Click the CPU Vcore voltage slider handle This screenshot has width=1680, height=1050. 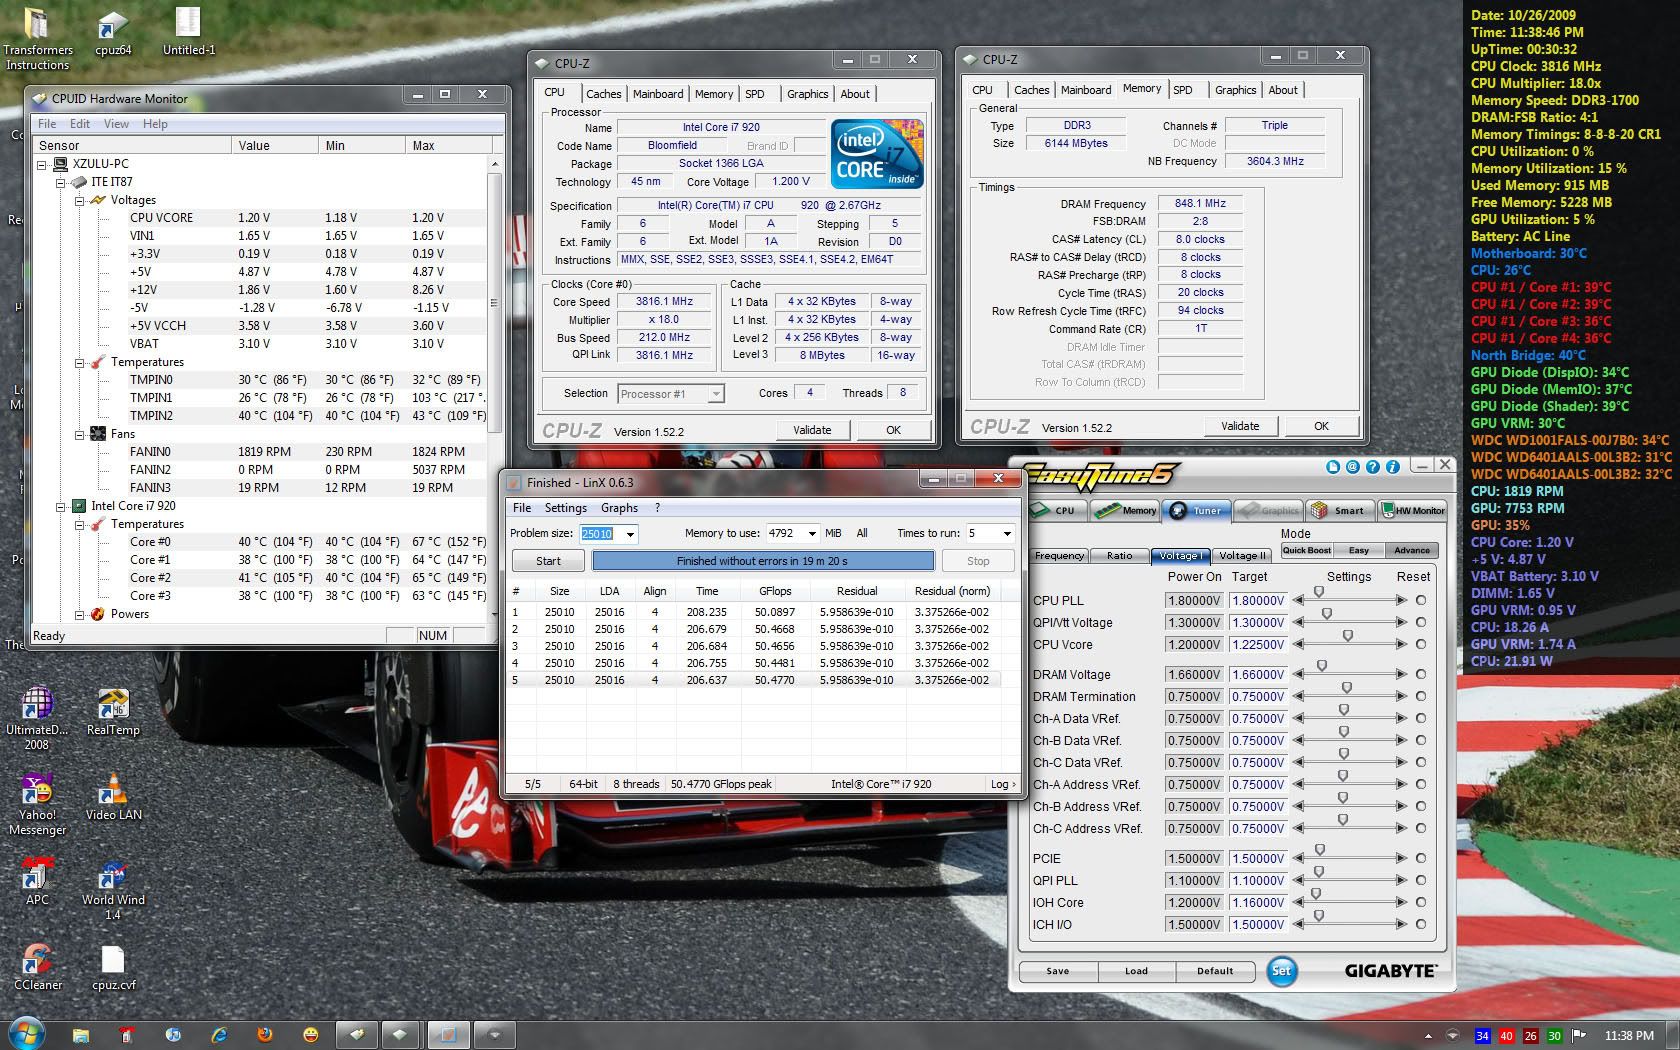(1348, 637)
